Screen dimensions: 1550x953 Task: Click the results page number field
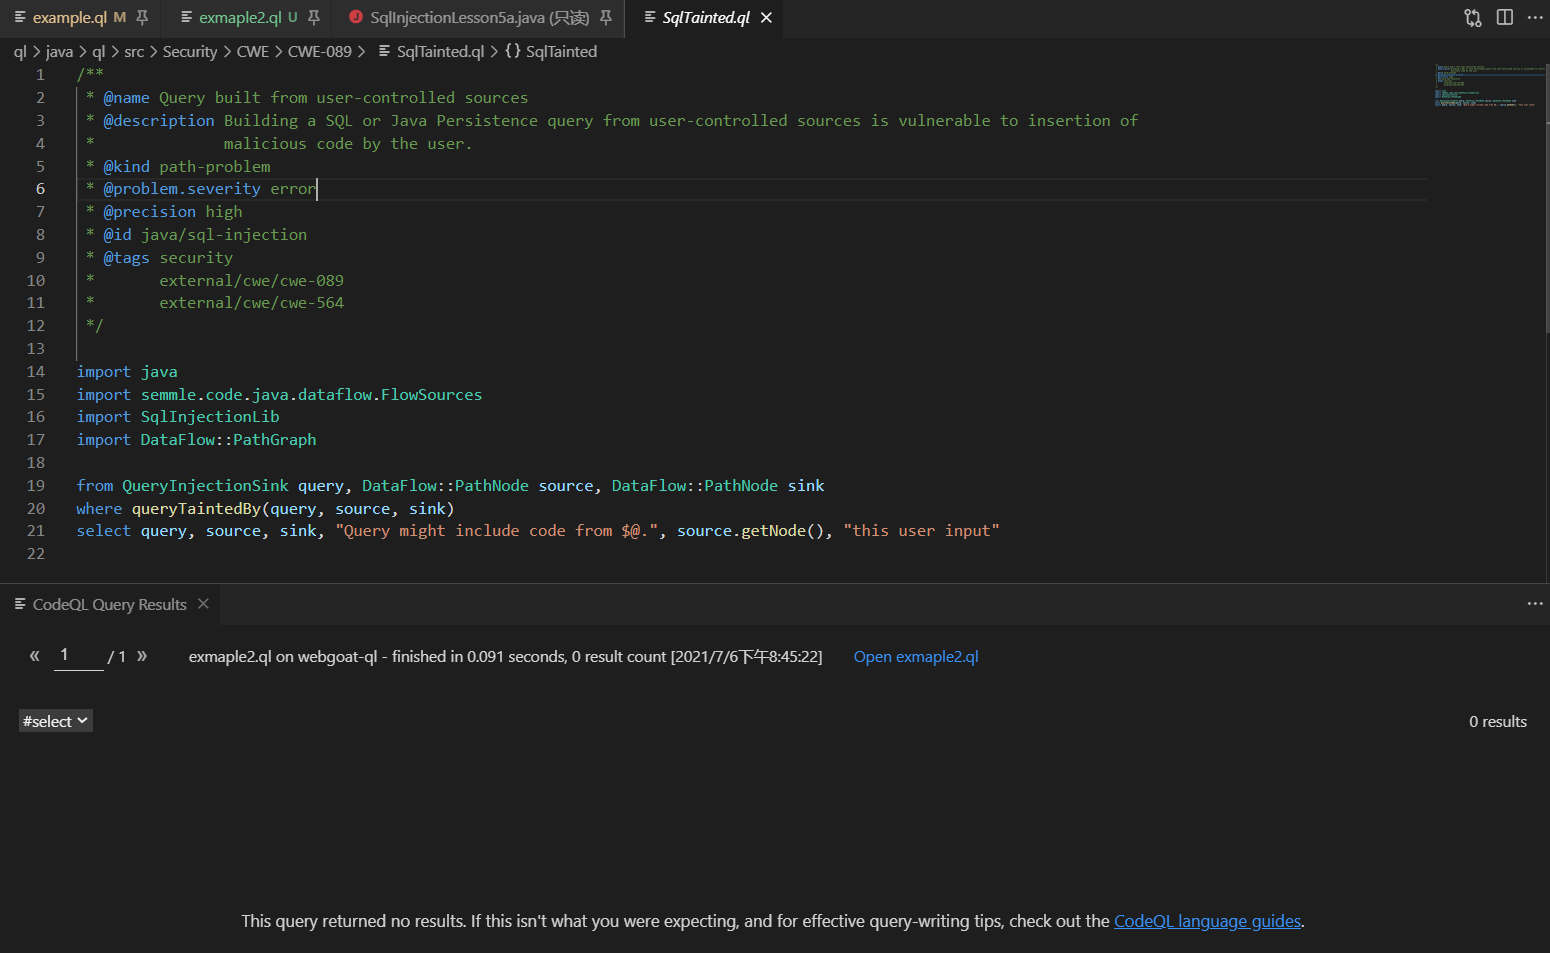click(78, 656)
